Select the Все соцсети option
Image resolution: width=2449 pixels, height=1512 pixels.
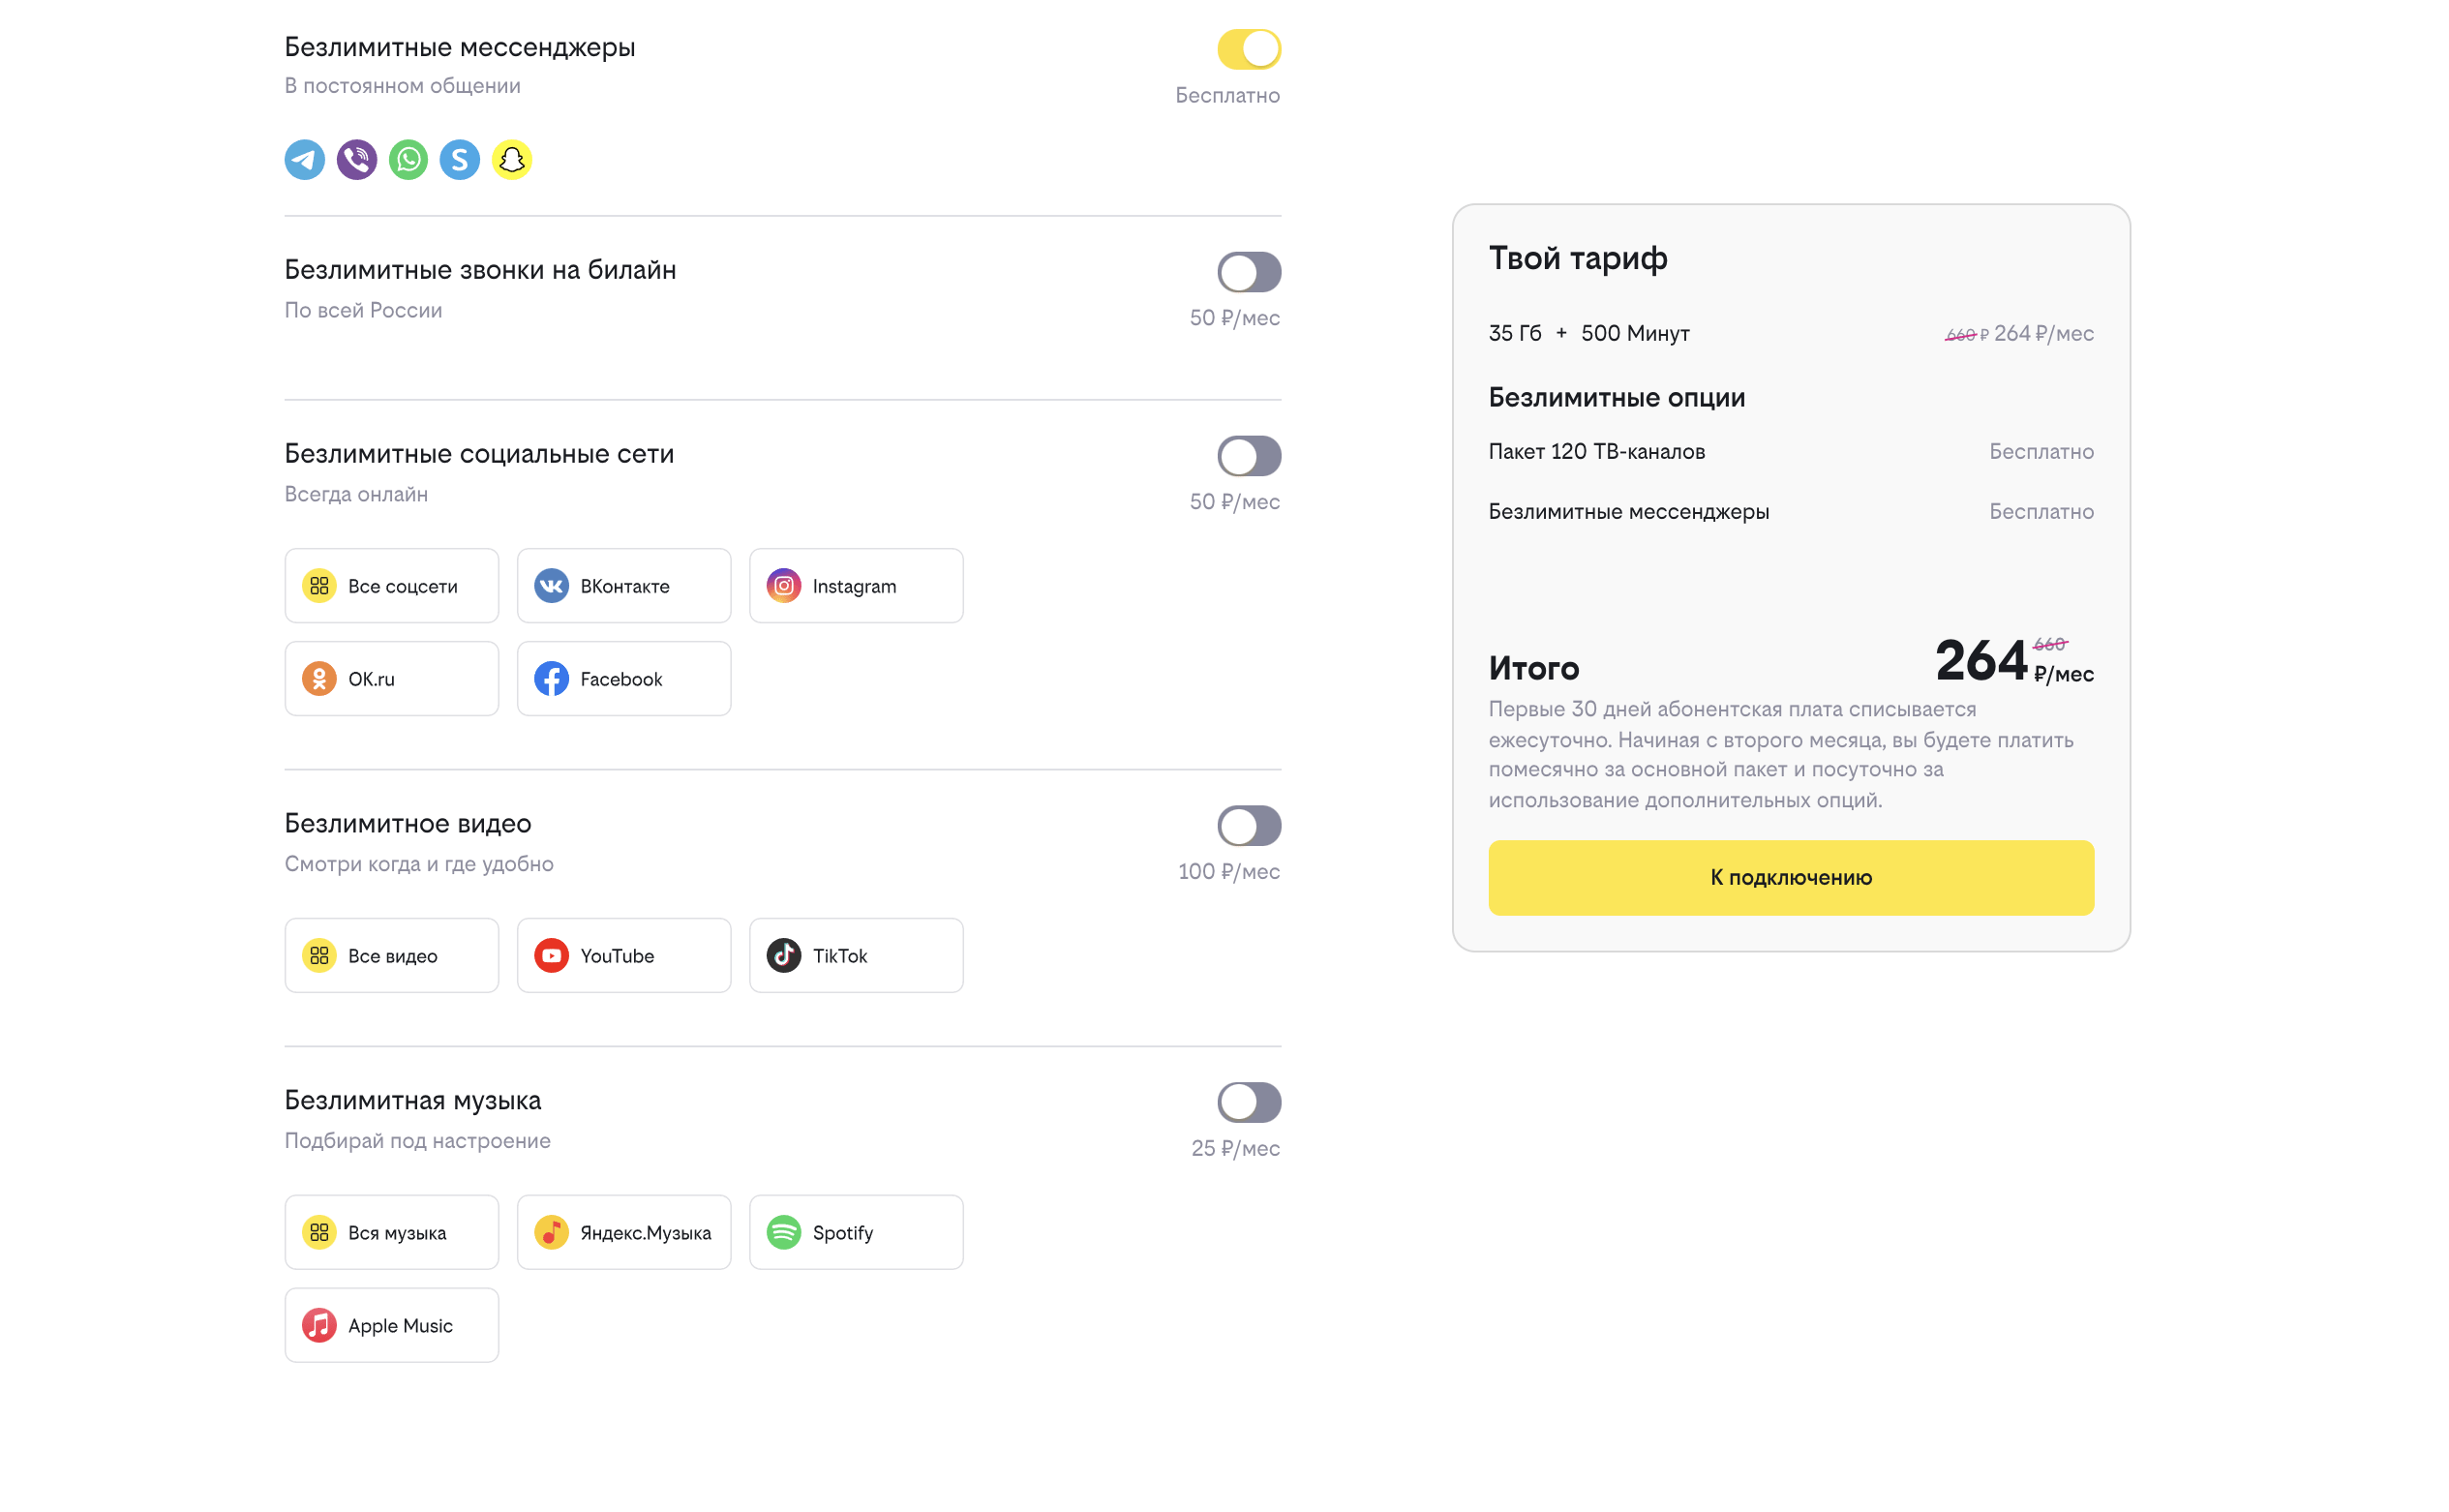click(391, 586)
